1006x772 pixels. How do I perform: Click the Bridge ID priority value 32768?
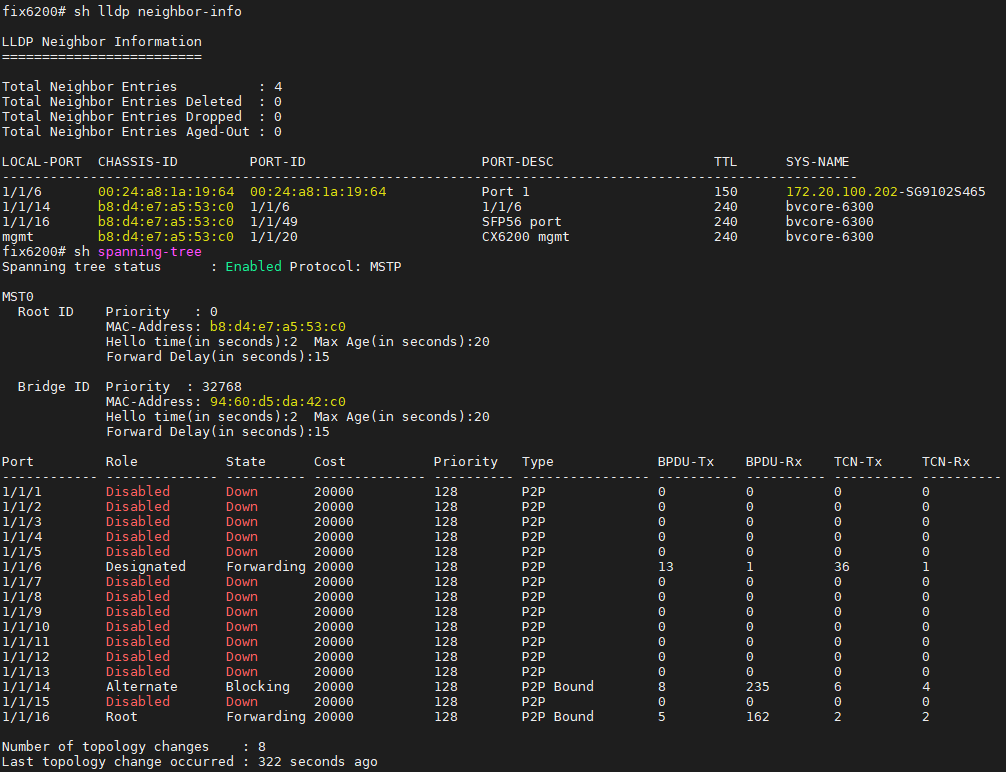click(x=222, y=386)
